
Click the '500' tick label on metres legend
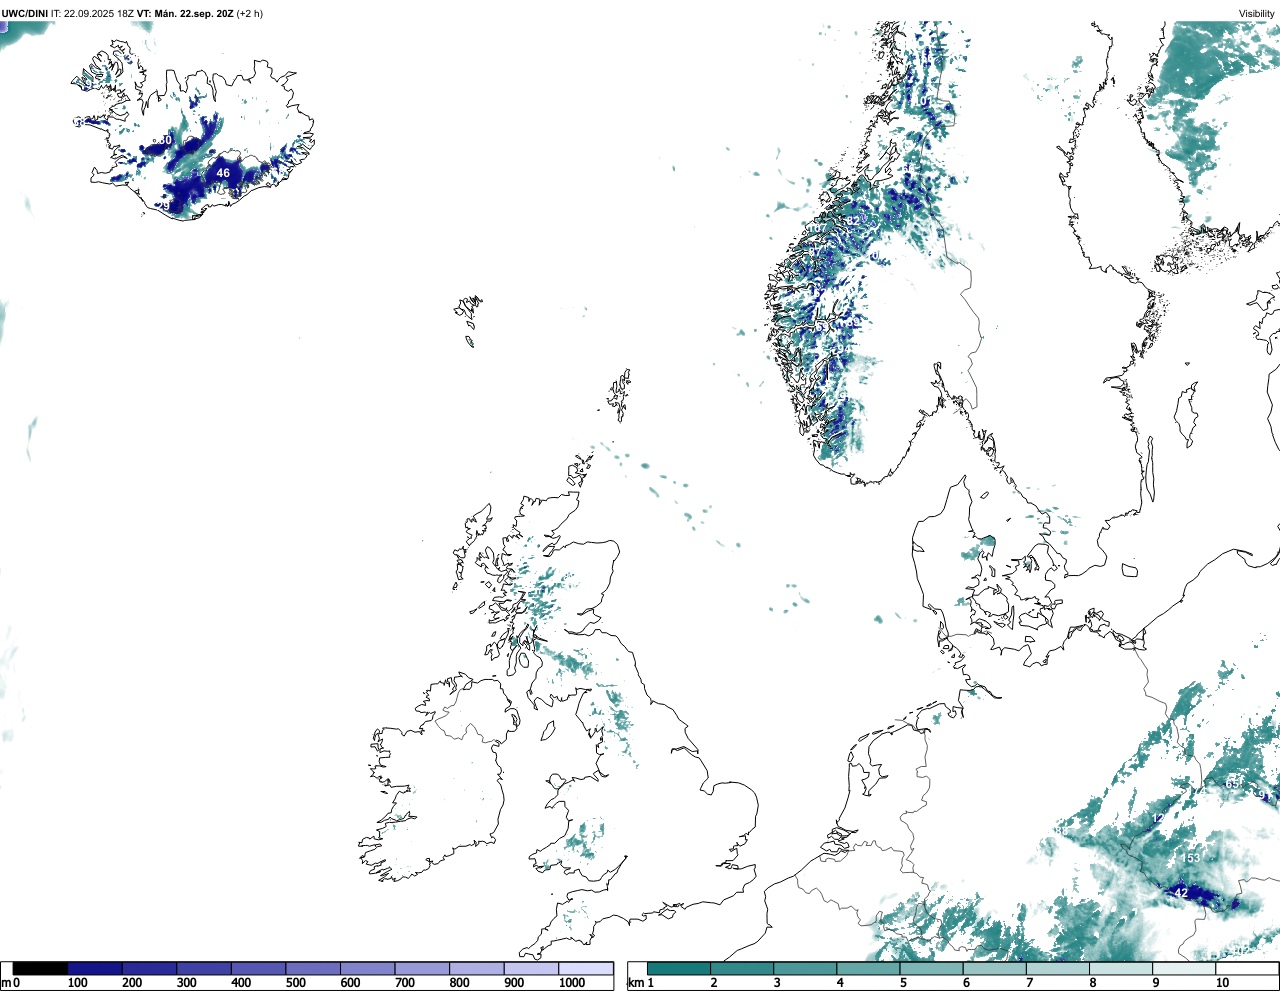coord(295,983)
